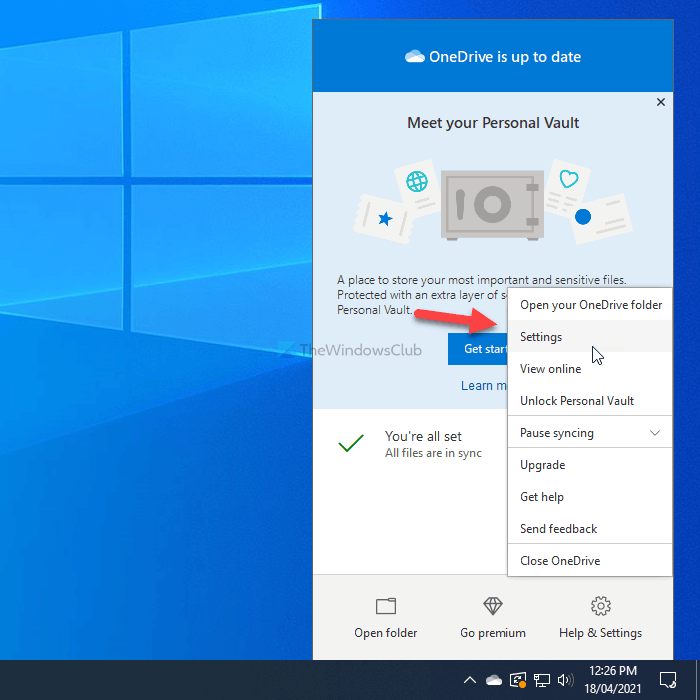
Task: Click the OneDrive cloud icon in system tray
Action: [493, 680]
